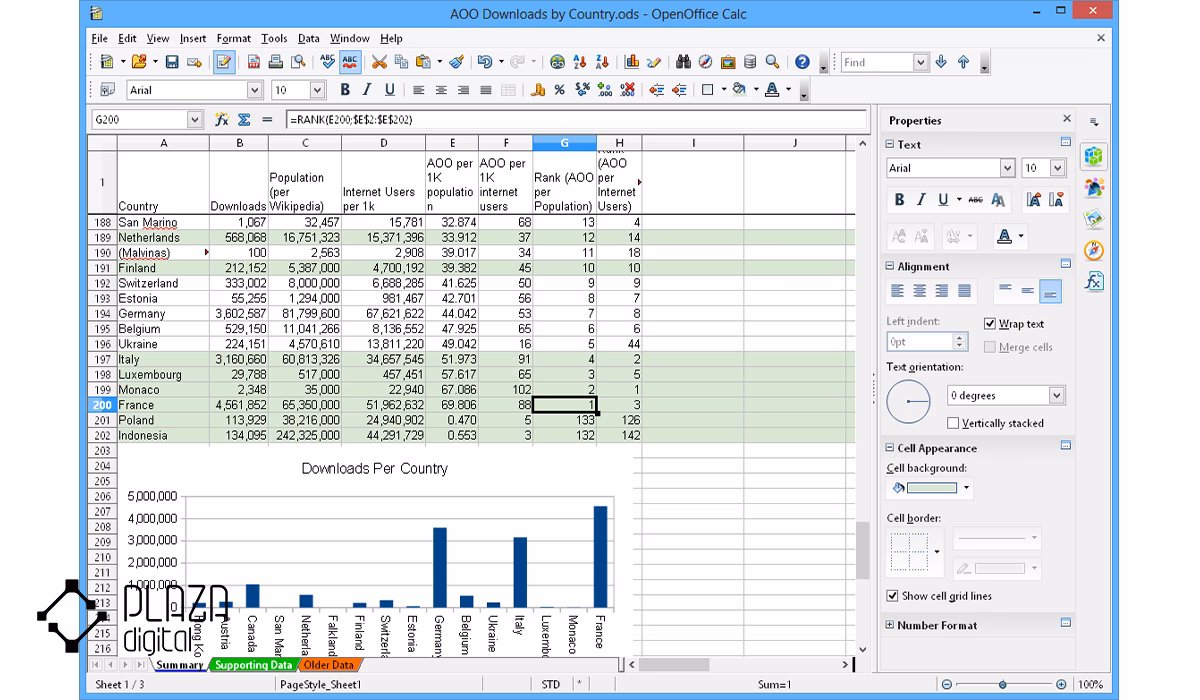Click the Sum sigma icon
Screen dimensions: 1200x700
pyautogui.click(x=244, y=119)
